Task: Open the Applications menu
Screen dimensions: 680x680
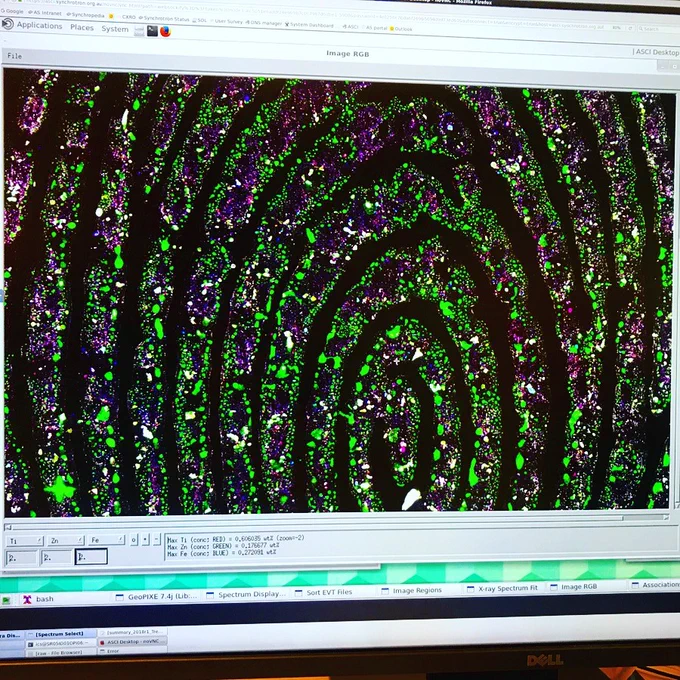Action: (39, 26)
